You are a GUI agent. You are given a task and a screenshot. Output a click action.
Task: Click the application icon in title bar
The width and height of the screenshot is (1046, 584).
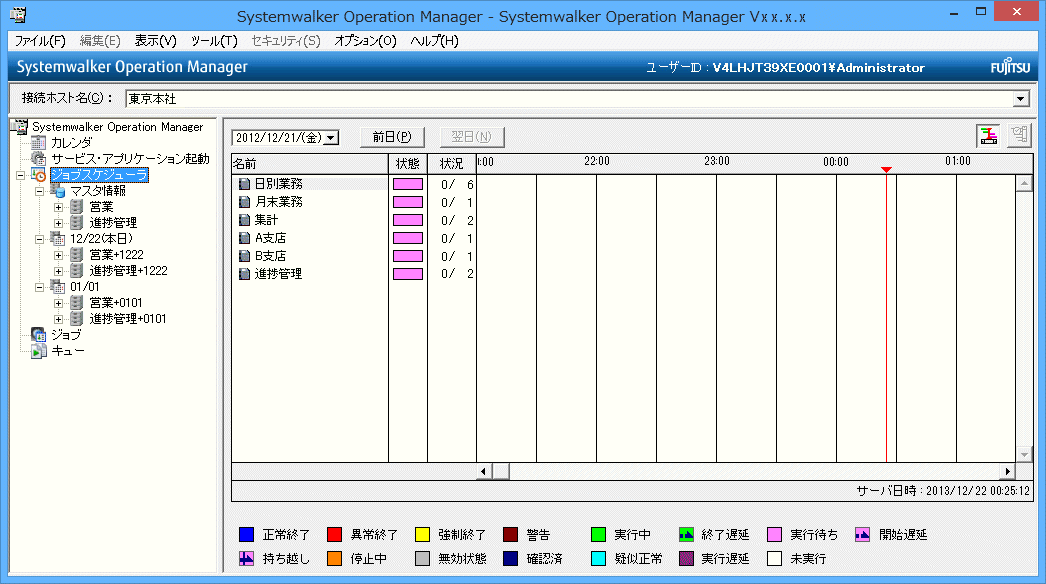coord(18,14)
